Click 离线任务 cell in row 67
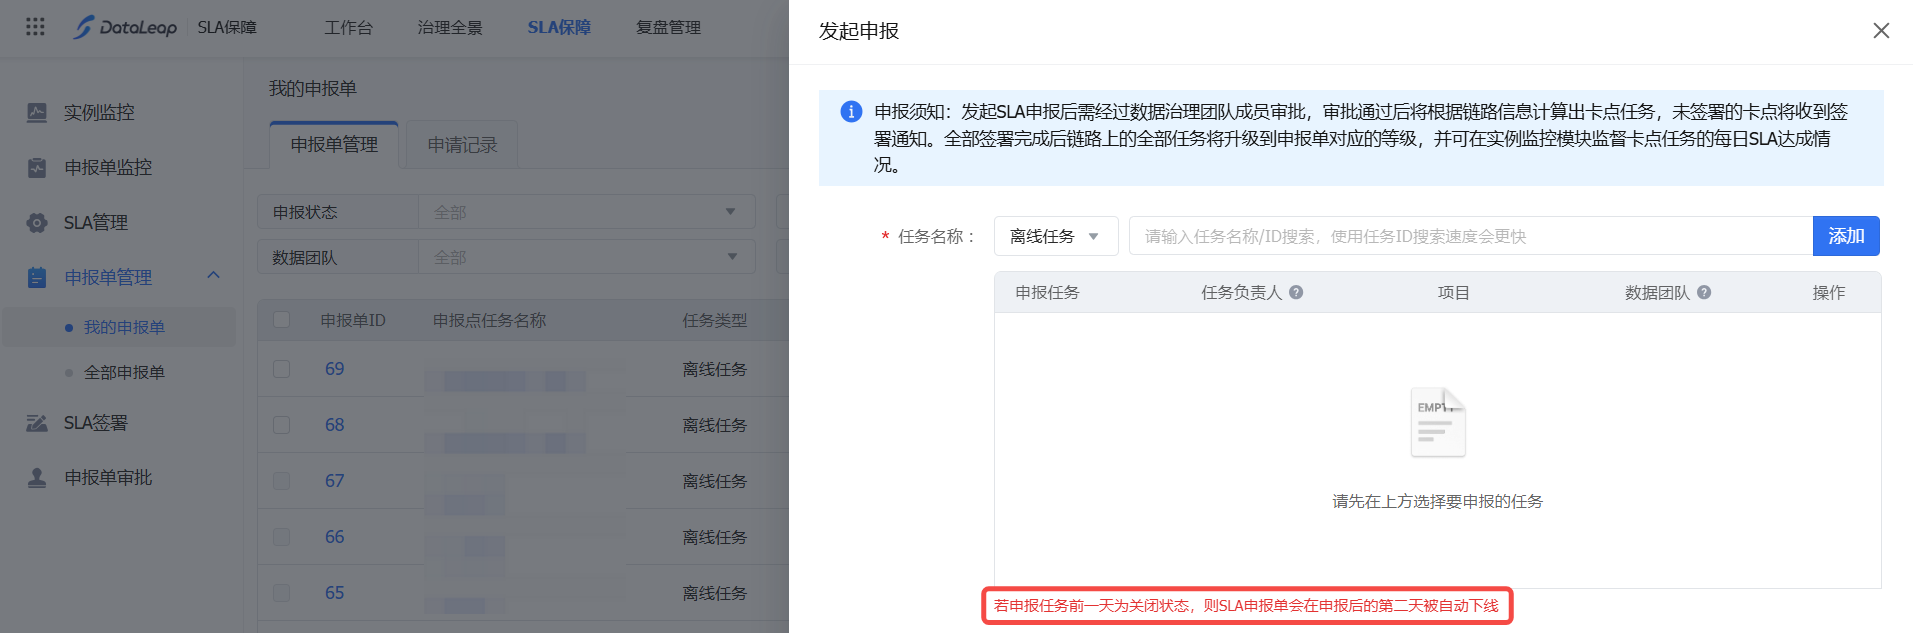Screen dimensions: 1913x633 tap(715, 481)
